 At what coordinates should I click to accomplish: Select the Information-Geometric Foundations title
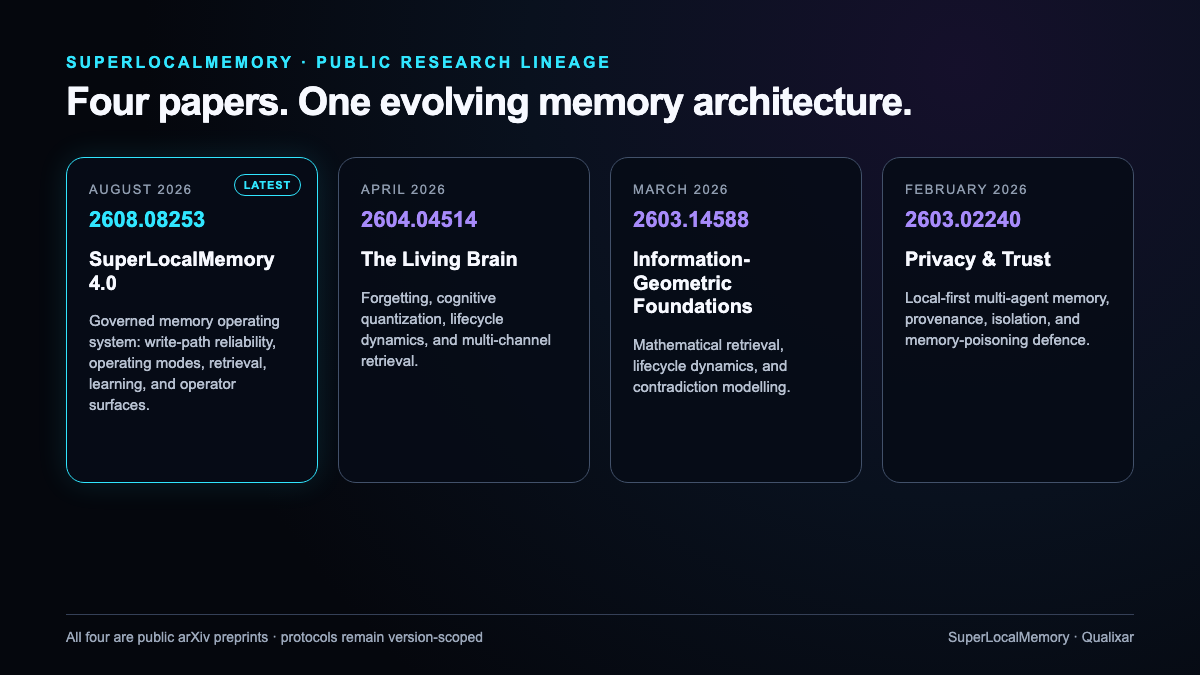point(693,283)
